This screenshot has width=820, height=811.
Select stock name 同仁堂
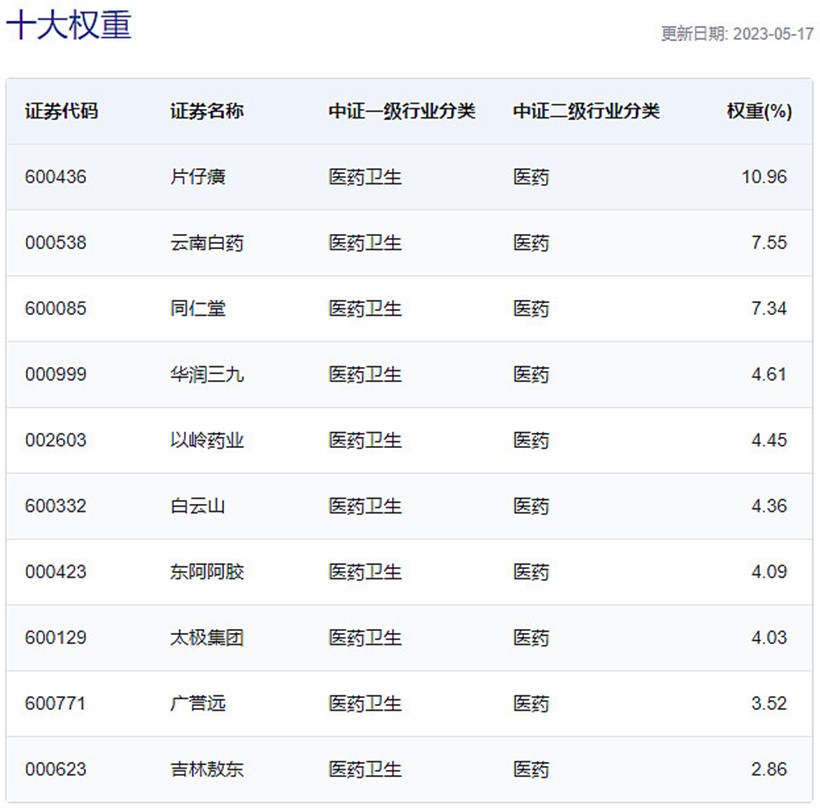pos(198,309)
